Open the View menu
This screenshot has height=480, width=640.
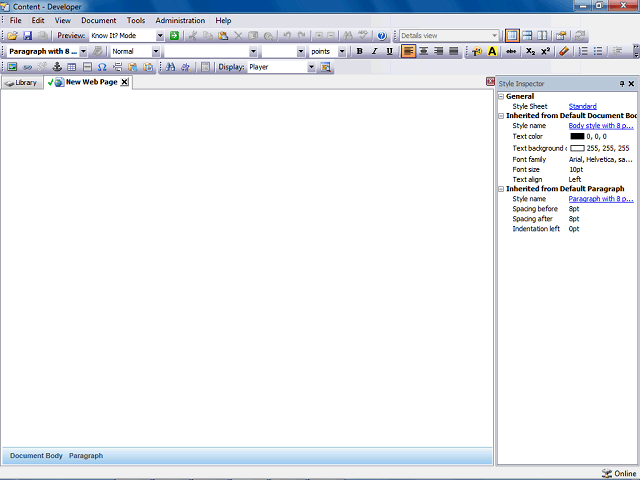pos(62,20)
